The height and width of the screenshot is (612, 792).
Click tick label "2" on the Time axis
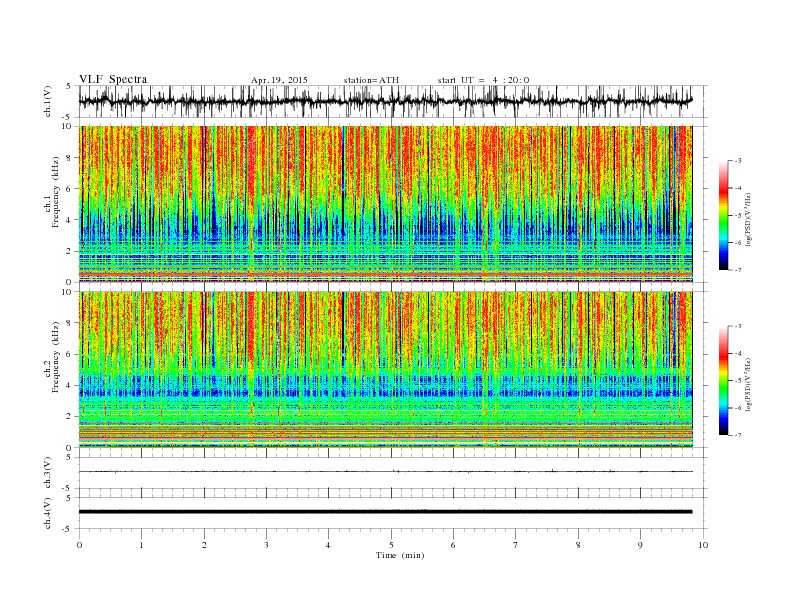coord(204,545)
